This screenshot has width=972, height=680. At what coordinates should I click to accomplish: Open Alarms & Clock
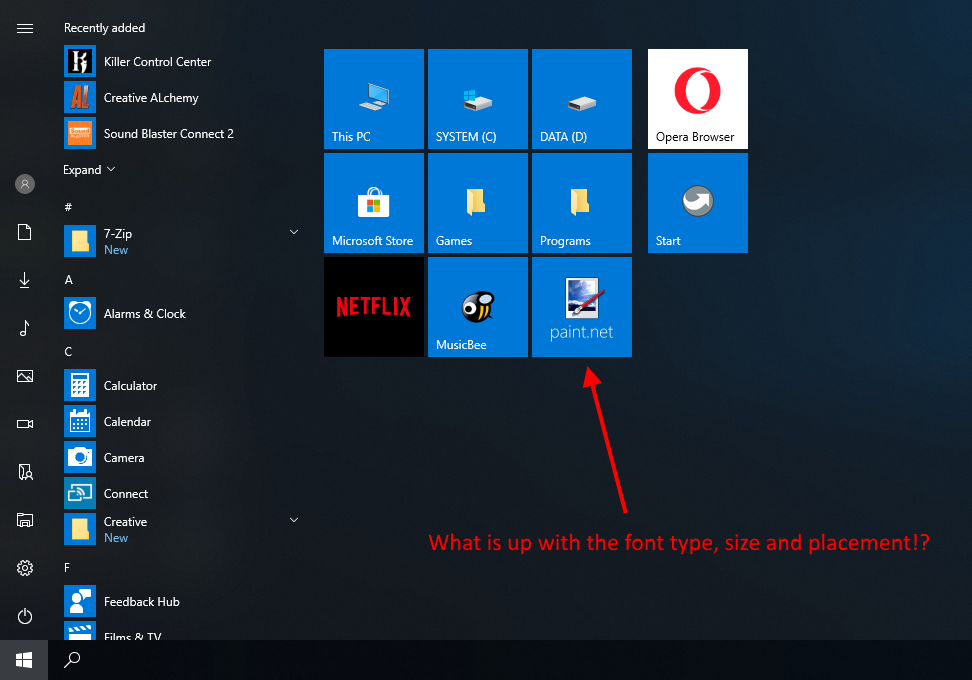click(x=145, y=313)
